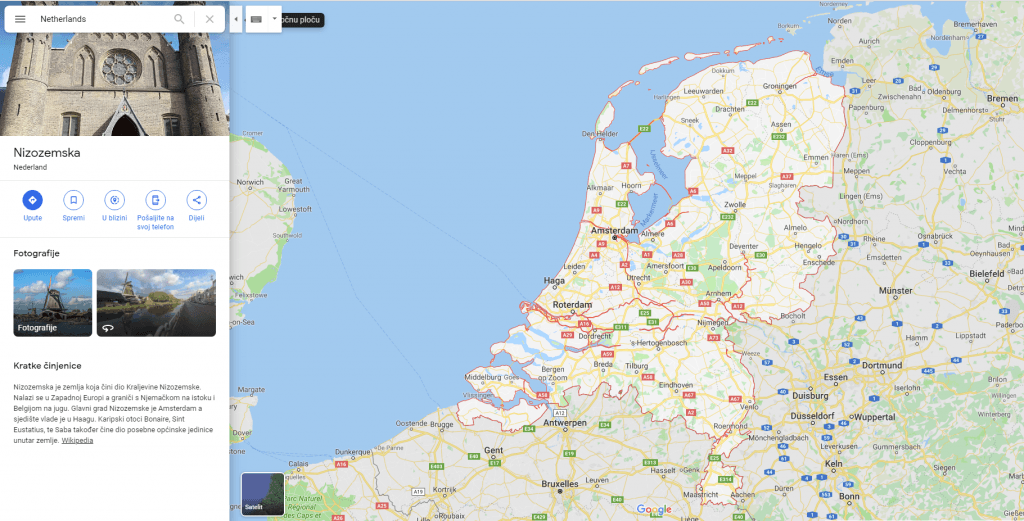The image size is (1024, 521).
Task: Click Bielefeld label on map
Action: 986,274
